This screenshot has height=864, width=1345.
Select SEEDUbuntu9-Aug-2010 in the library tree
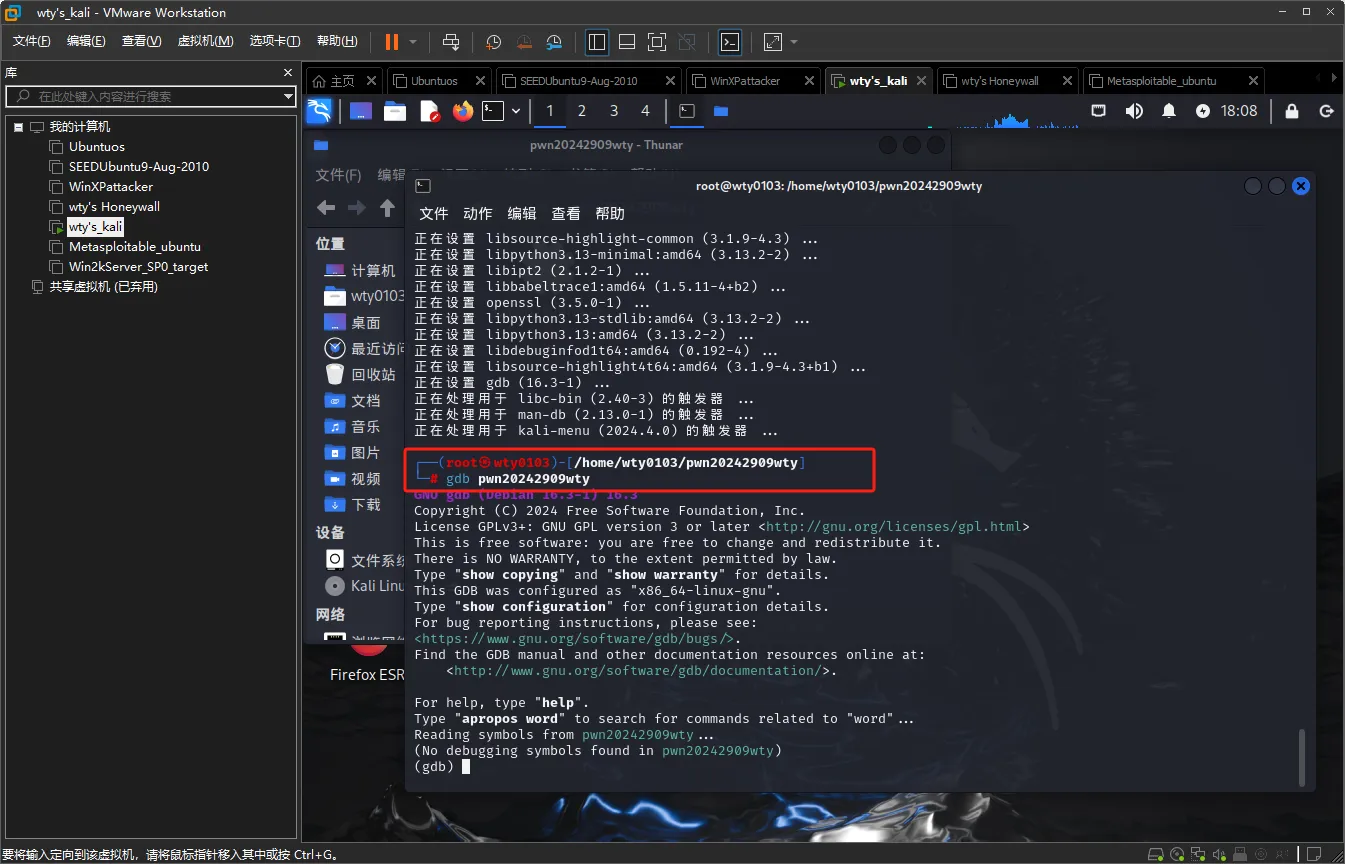pyautogui.click(x=139, y=167)
